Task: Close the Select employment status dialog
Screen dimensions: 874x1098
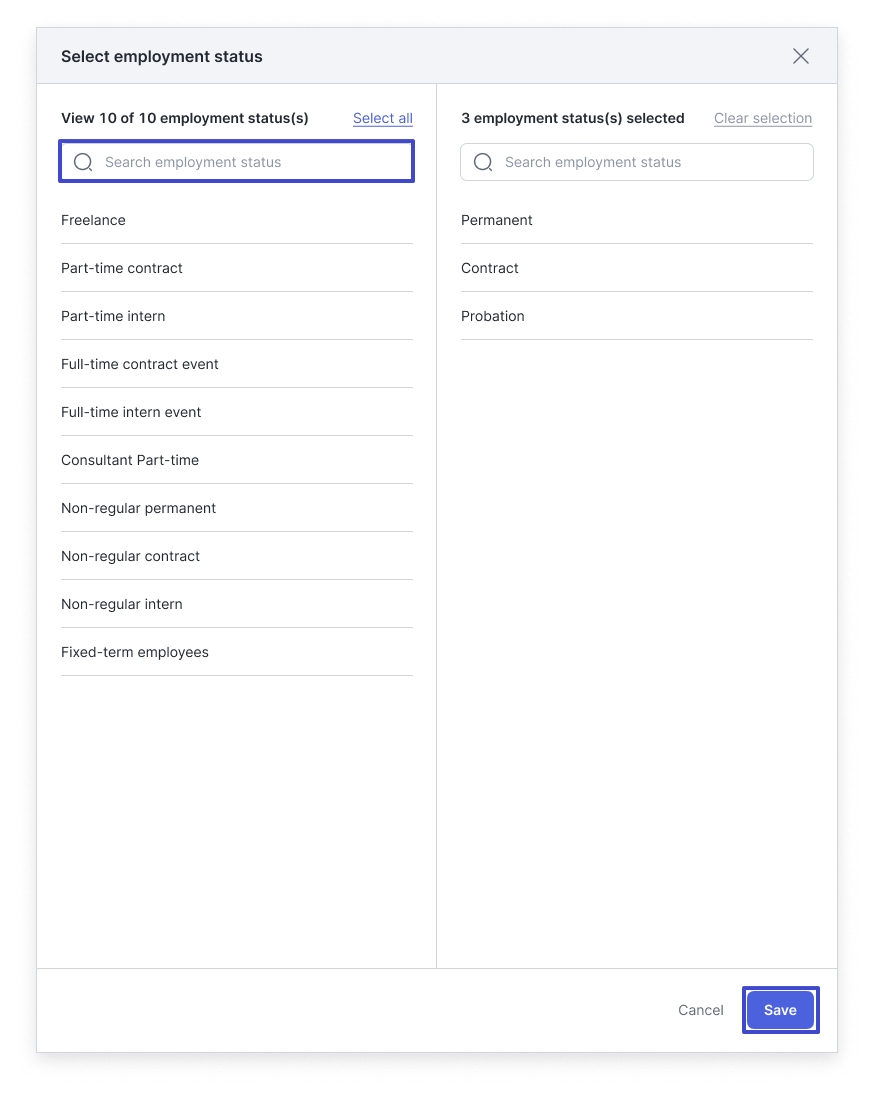Action: pyautogui.click(x=800, y=56)
